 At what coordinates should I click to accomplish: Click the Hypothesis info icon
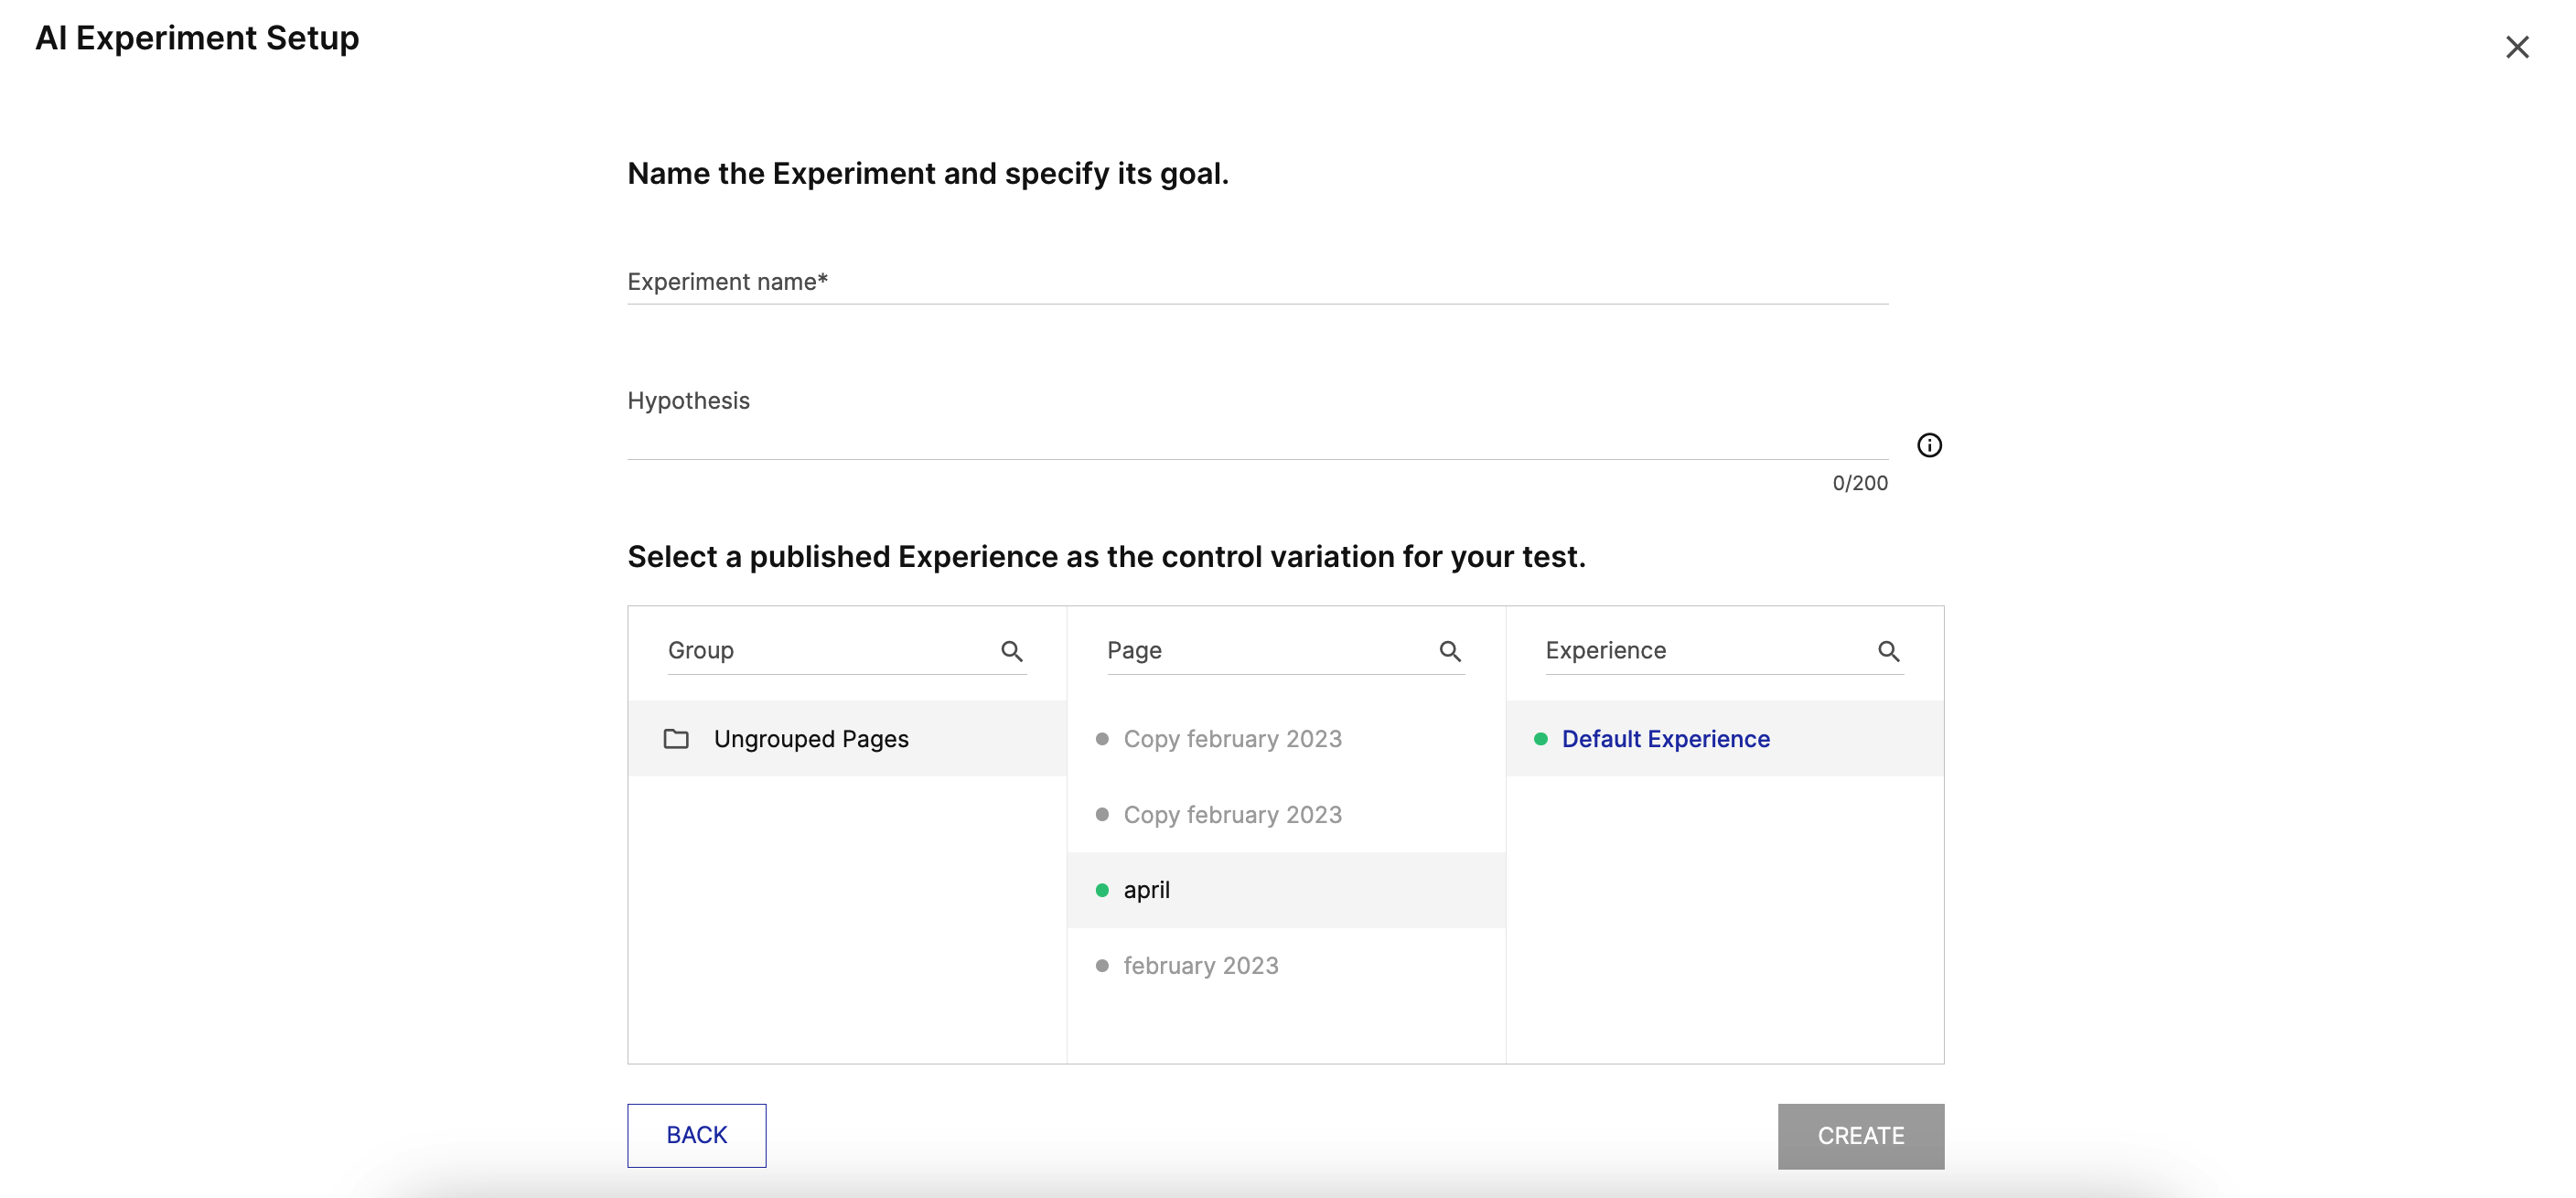point(1929,445)
